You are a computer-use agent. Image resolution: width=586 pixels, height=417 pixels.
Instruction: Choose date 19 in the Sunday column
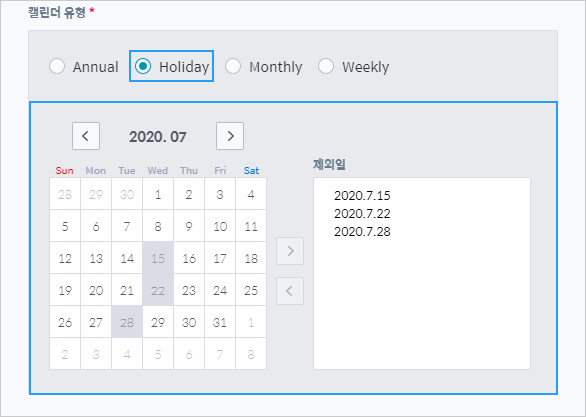[x=65, y=290]
